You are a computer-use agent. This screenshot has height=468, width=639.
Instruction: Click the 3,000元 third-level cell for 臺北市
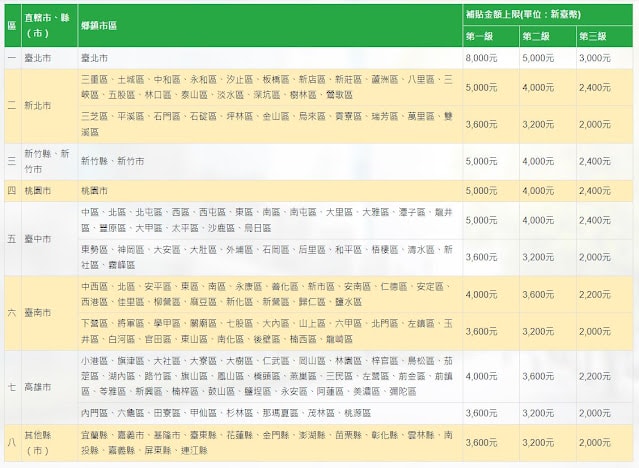point(595,59)
